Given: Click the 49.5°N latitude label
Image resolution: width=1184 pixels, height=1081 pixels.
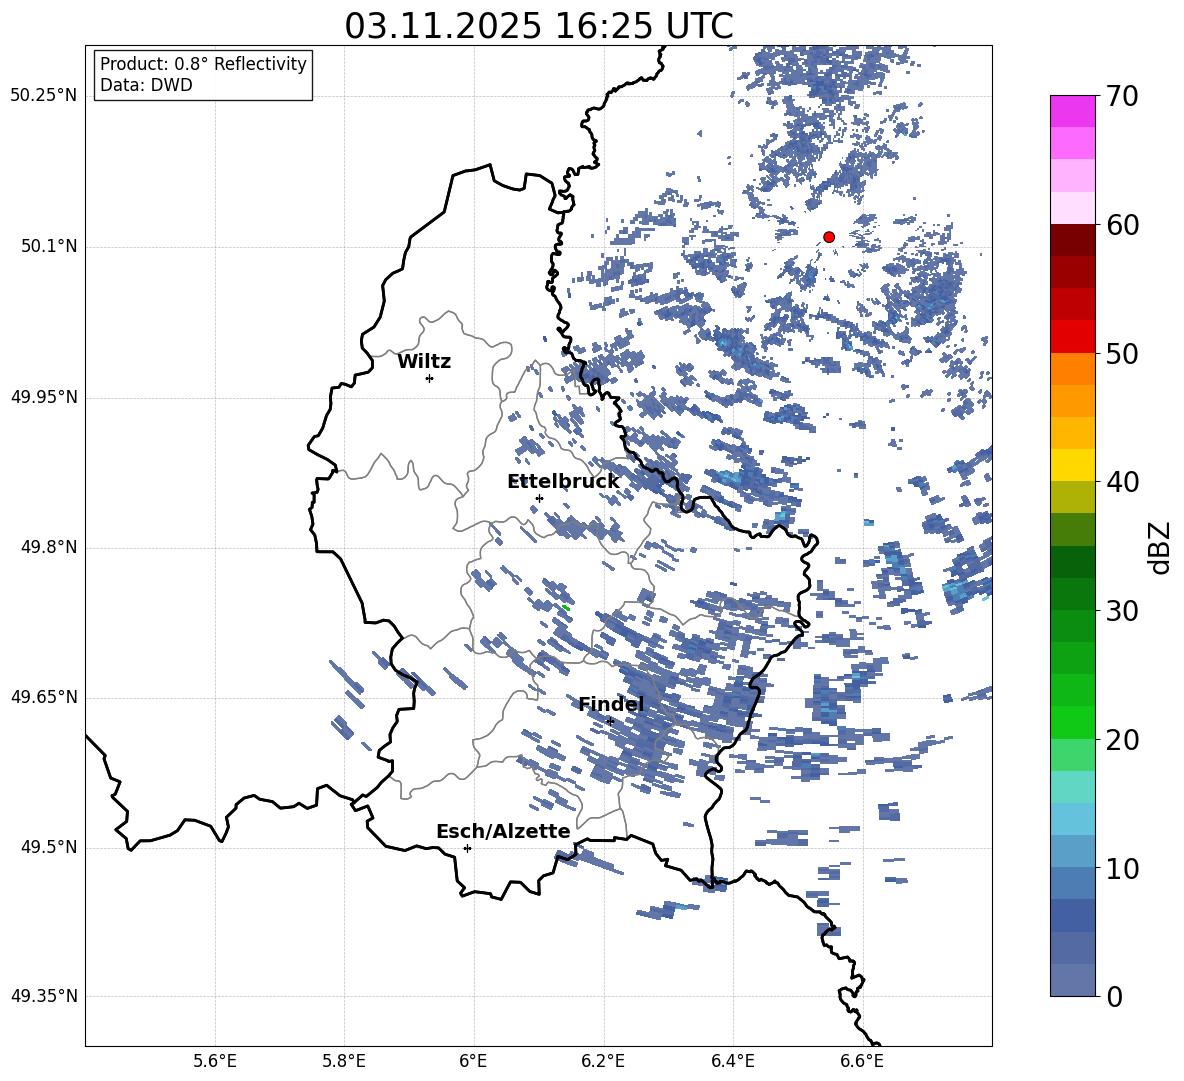Looking at the screenshot, I should (x=48, y=847).
